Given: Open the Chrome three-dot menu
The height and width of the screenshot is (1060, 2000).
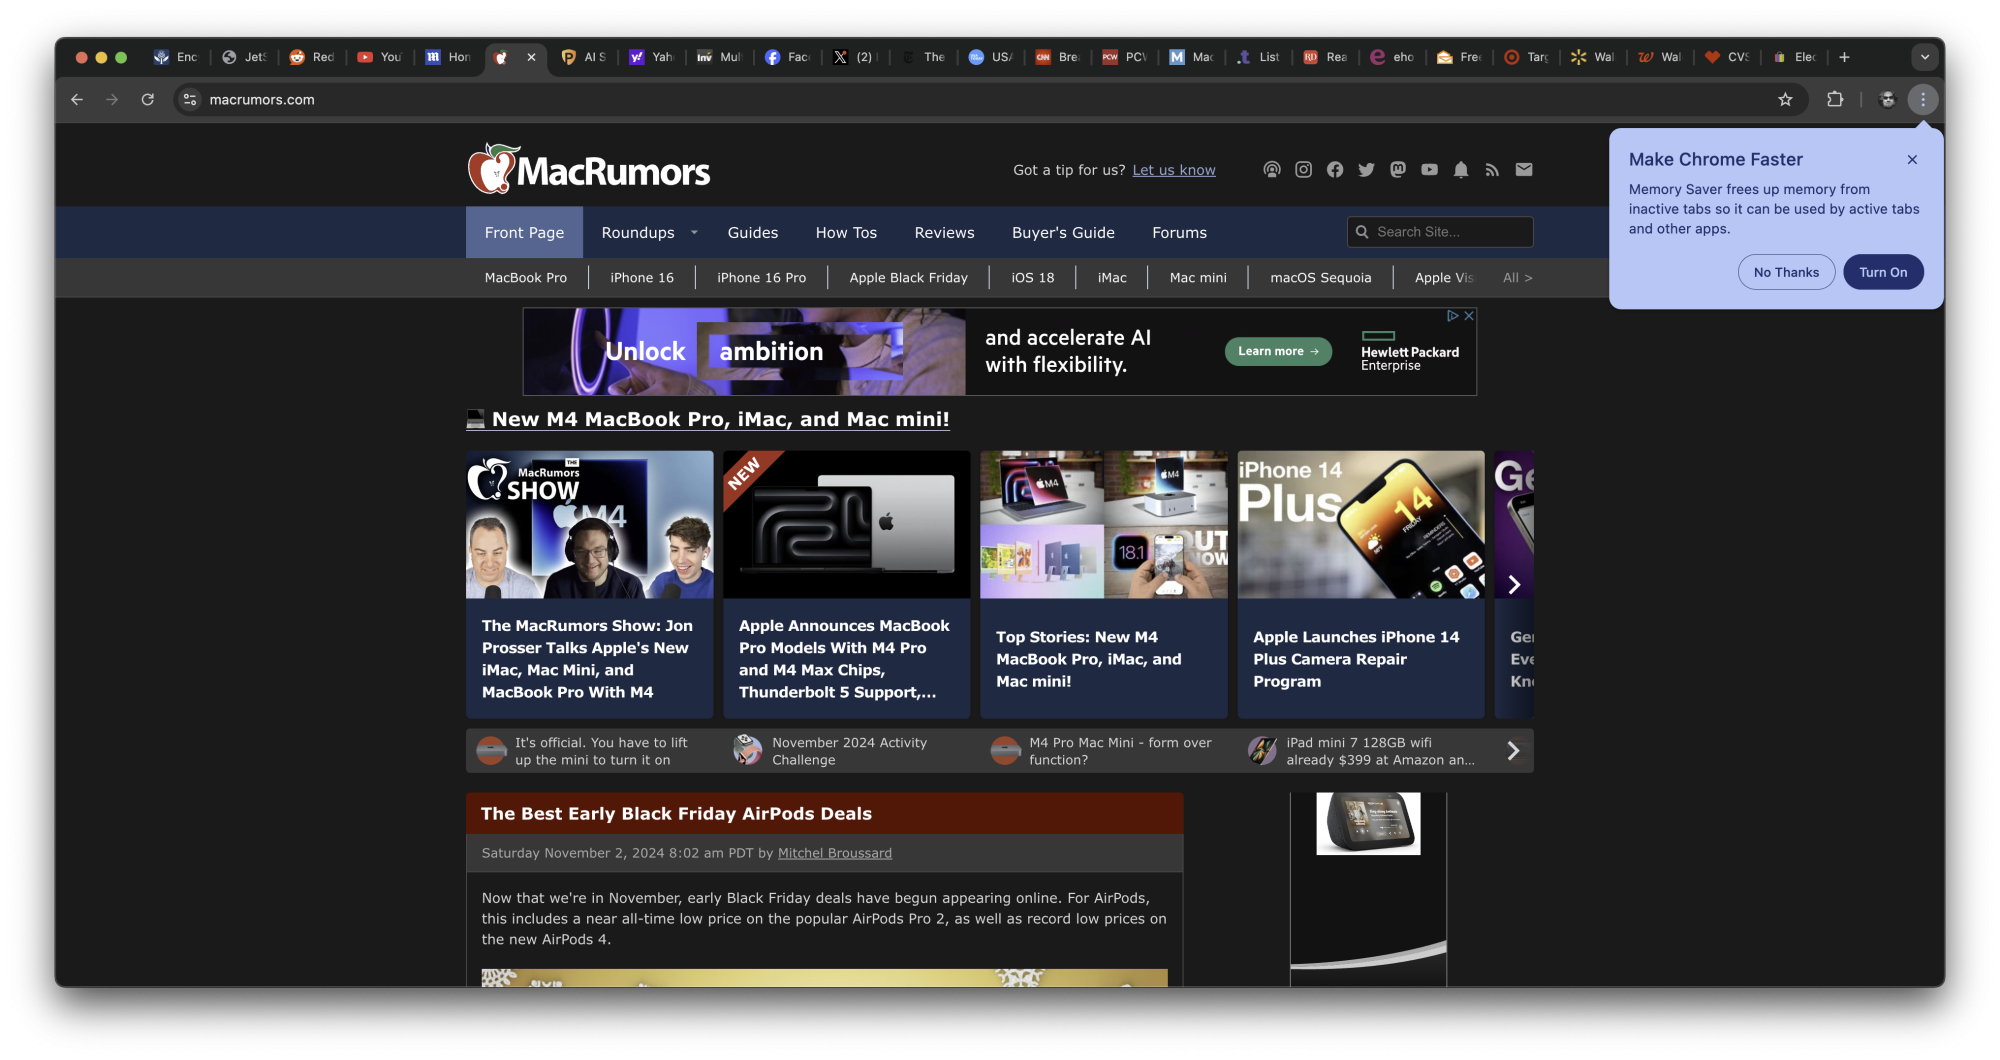Looking at the screenshot, I should point(1923,99).
